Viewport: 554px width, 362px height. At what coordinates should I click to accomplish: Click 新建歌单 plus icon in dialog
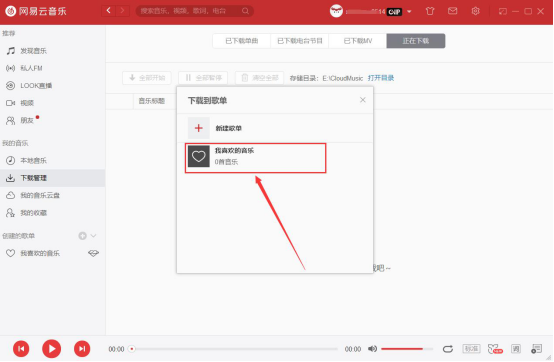tap(199, 128)
